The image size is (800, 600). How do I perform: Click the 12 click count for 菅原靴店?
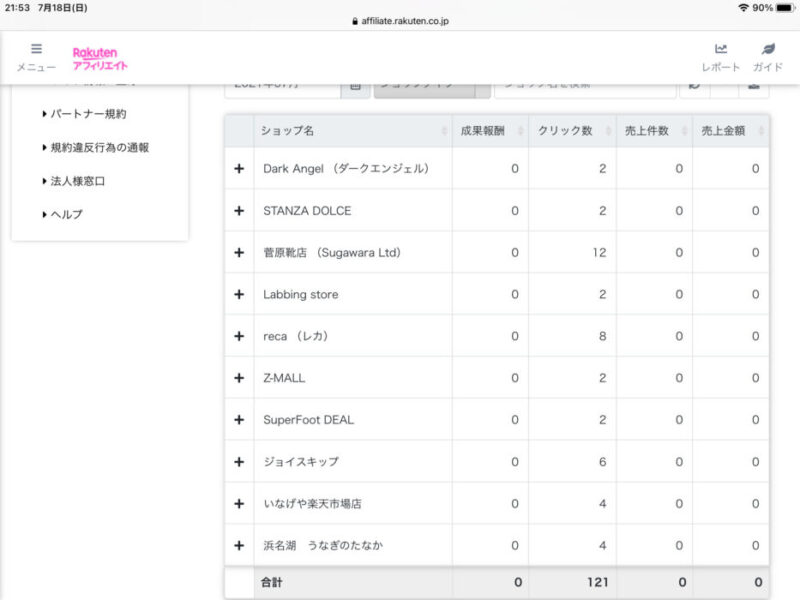tap(599, 253)
